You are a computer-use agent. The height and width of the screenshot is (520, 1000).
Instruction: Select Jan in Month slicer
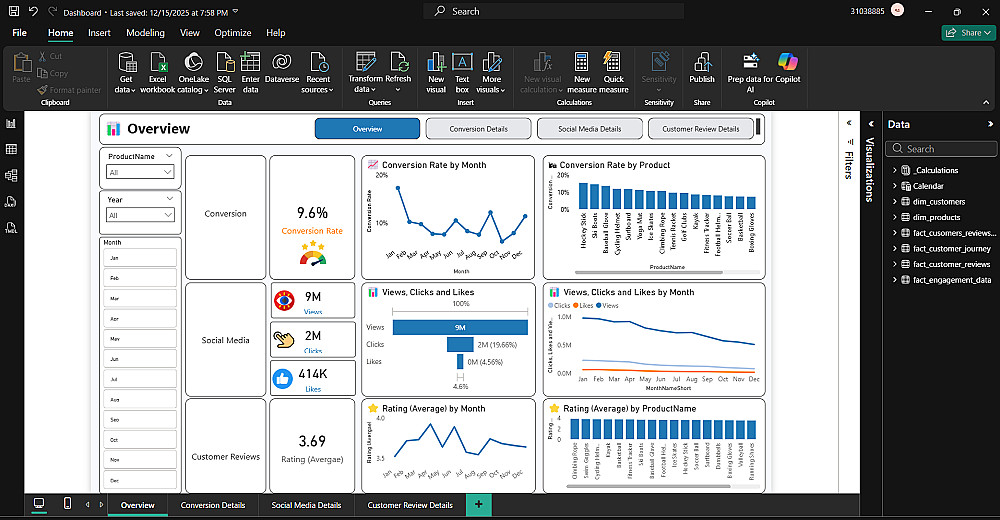click(x=140, y=258)
